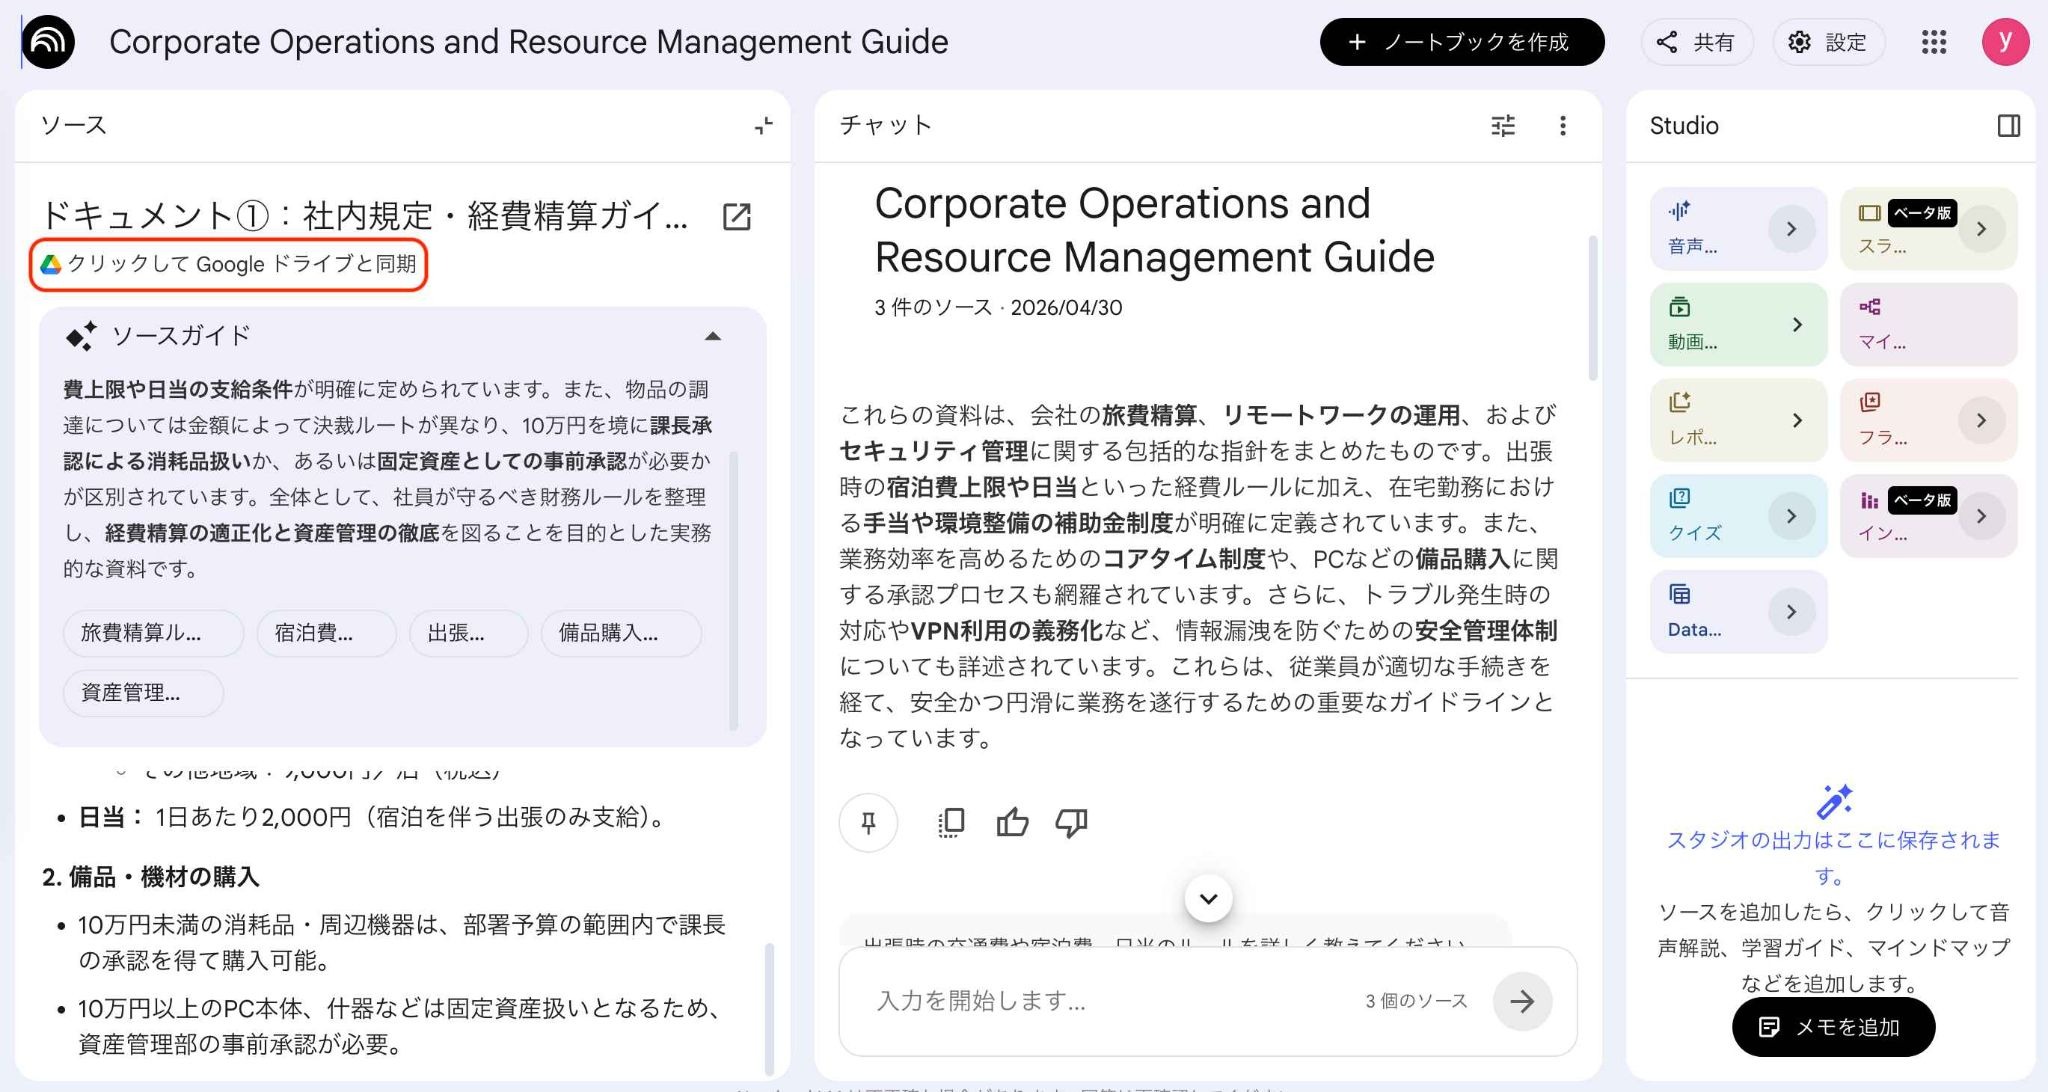Click the quiz icon

click(x=1679, y=498)
